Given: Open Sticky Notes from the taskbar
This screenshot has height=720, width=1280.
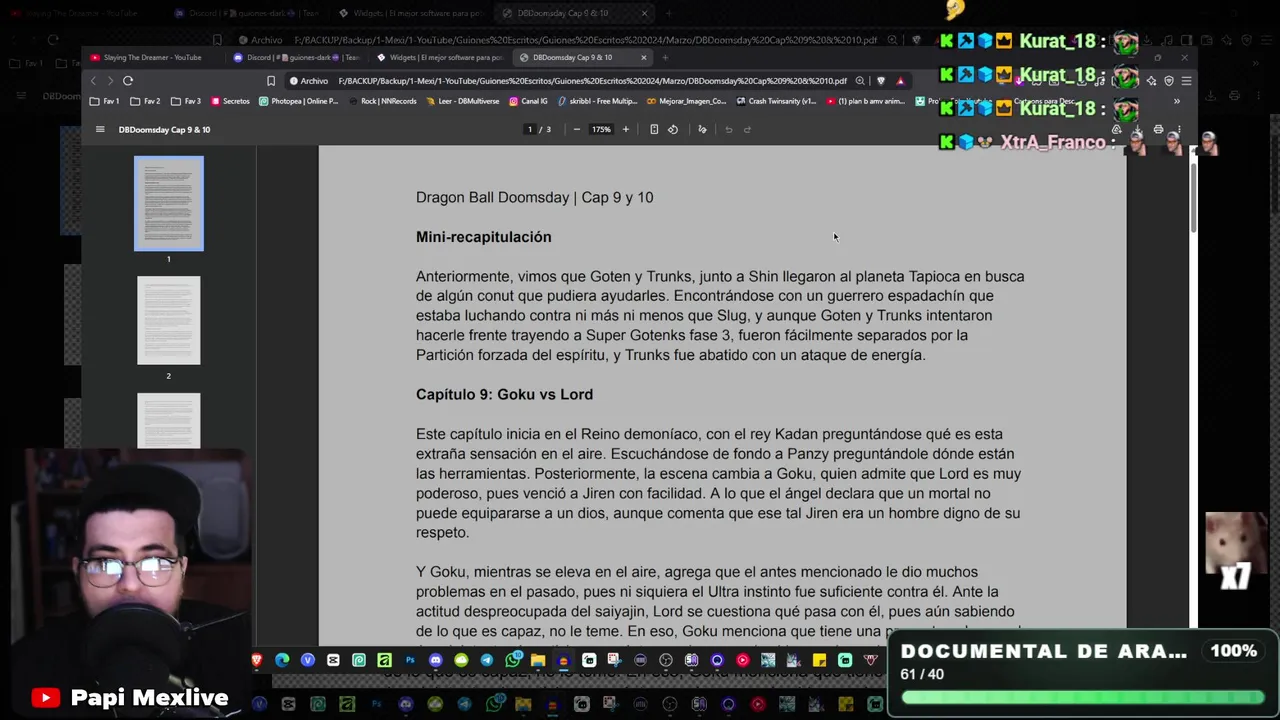Looking at the screenshot, I should point(819,660).
